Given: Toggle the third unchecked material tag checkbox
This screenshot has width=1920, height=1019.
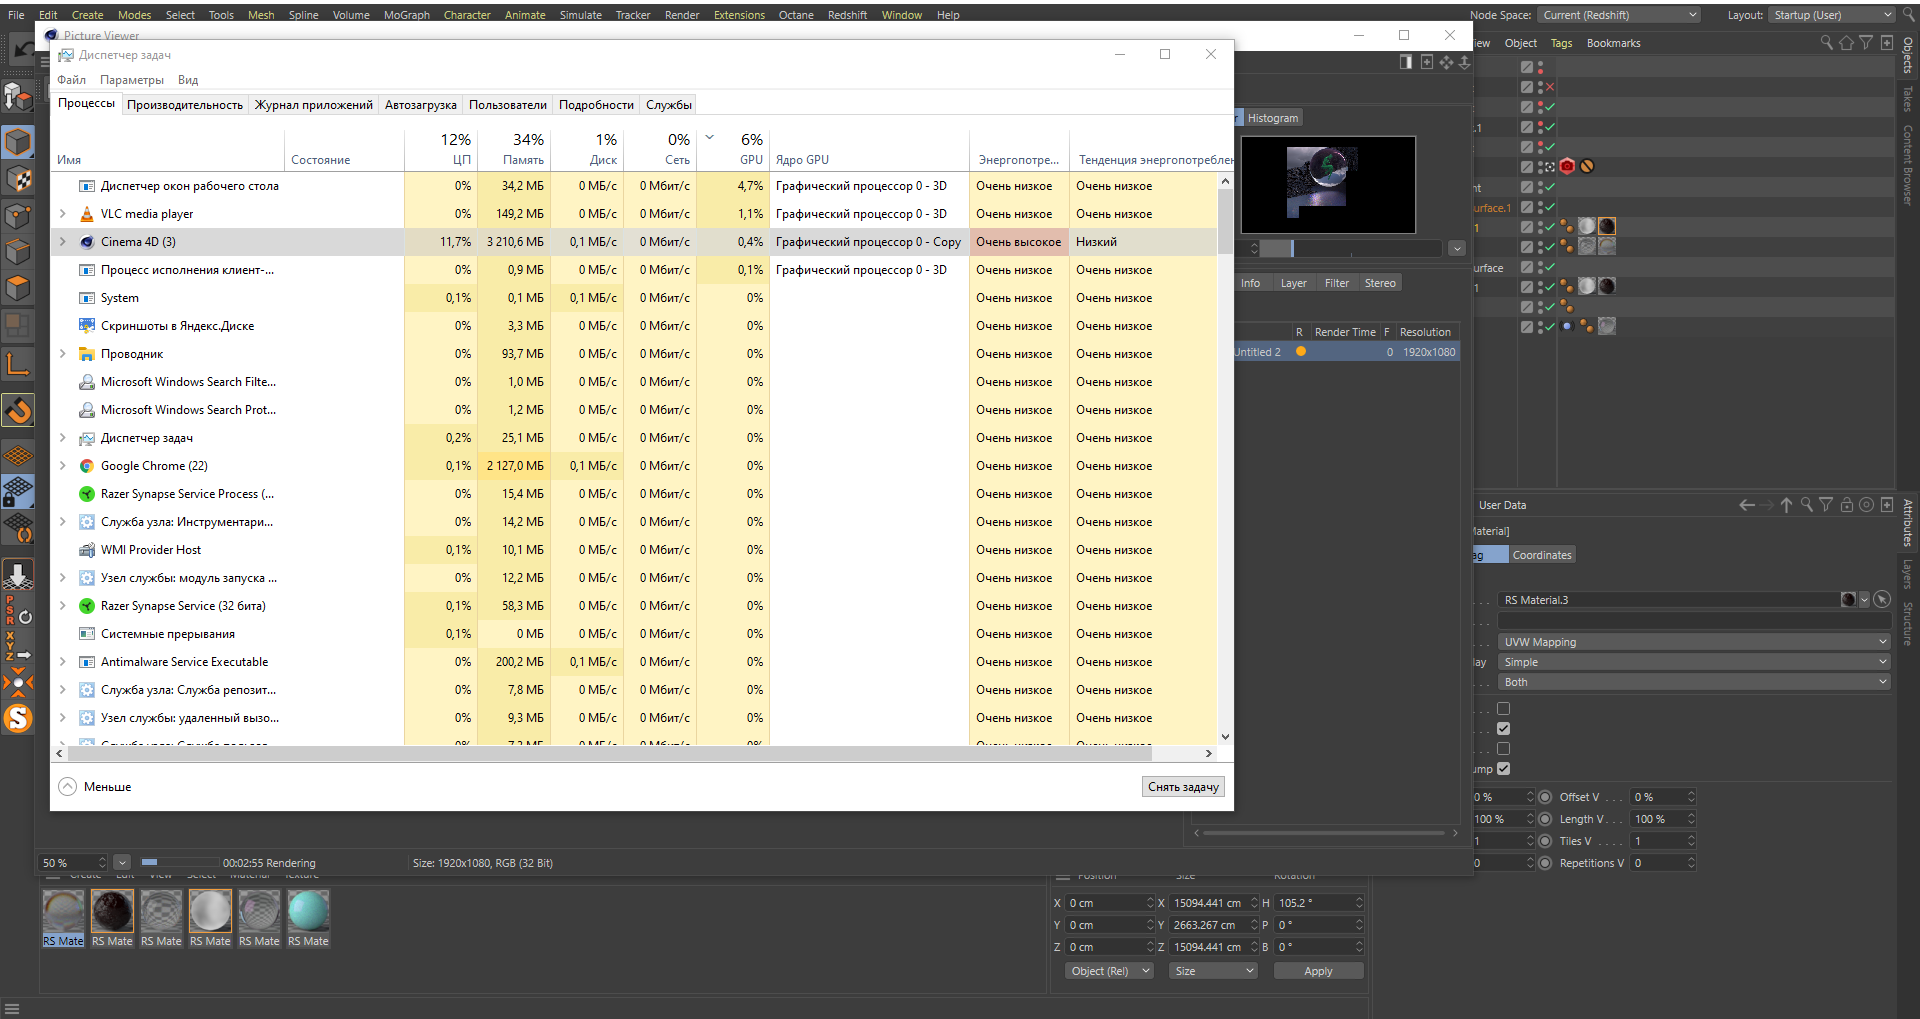Looking at the screenshot, I should click(1503, 749).
